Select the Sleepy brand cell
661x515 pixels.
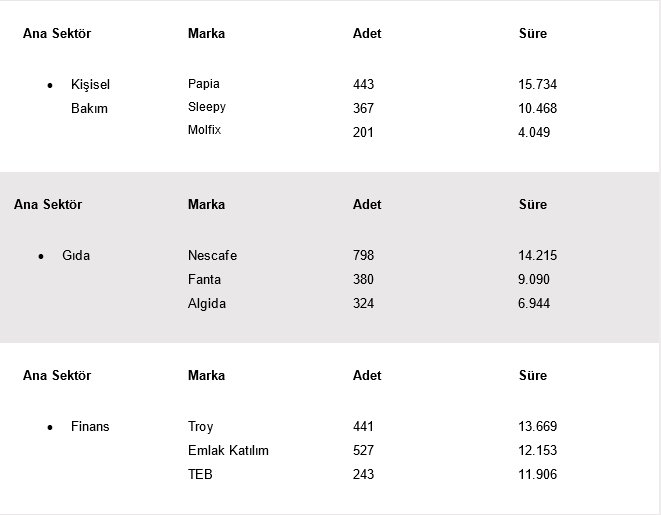[x=207, y=107]
